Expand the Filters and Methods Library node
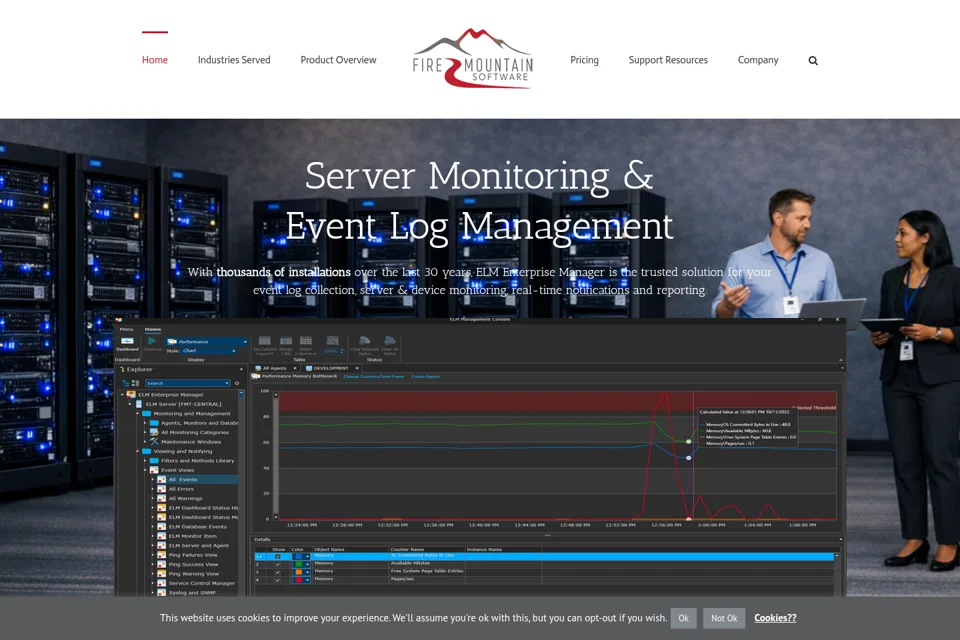Image resolution: width=960 pixels, height=640 pixels. (x=145, y=461)
